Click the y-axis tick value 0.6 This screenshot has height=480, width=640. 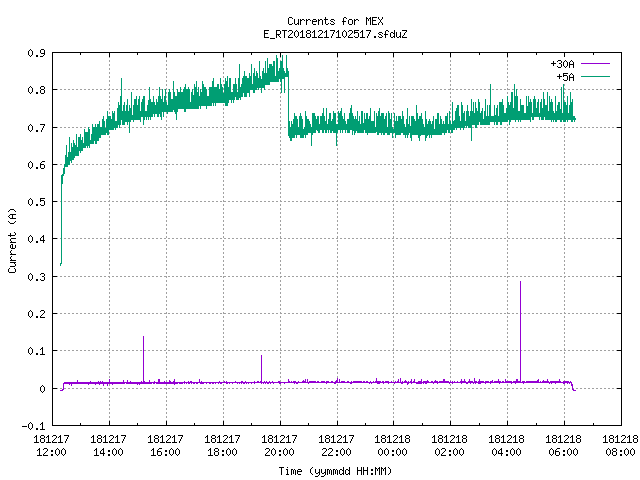[36, 165]
